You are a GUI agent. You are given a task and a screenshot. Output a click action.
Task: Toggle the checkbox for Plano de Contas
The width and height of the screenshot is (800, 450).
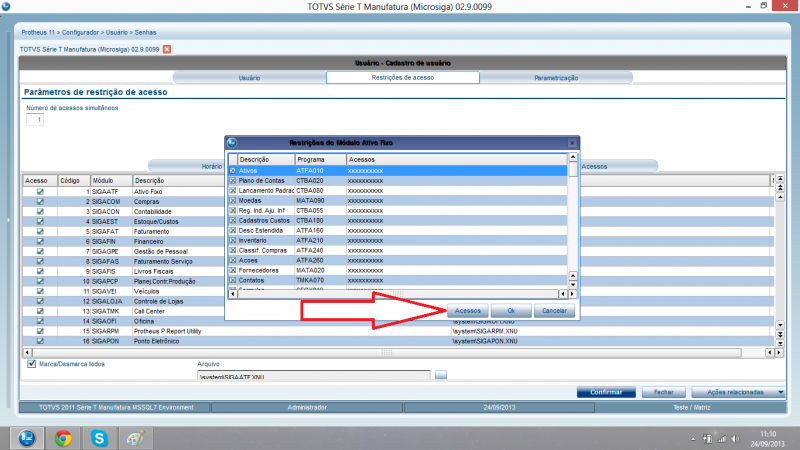pos(233,181)
